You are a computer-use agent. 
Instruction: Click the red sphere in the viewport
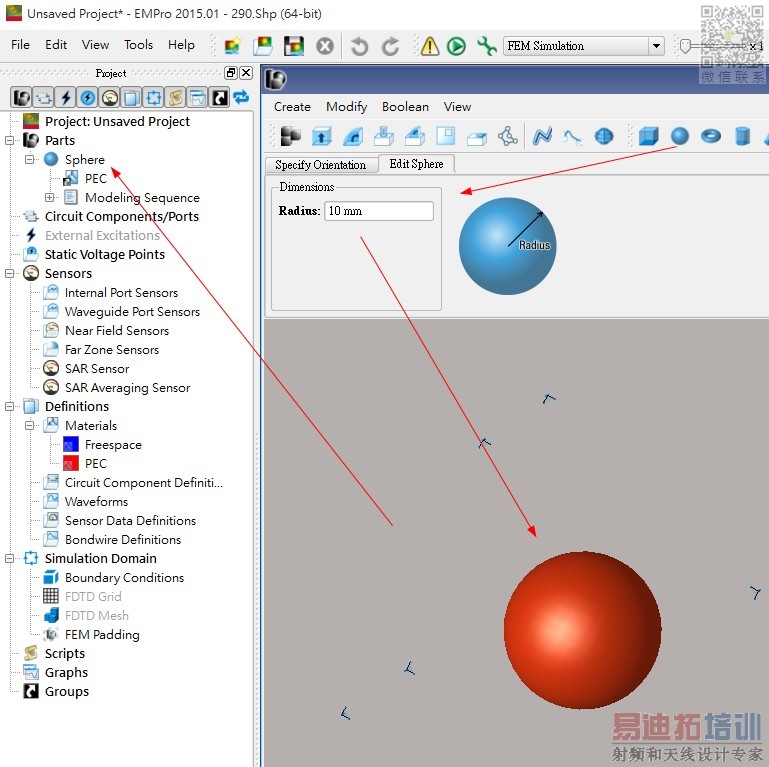[x=582, y=630]
